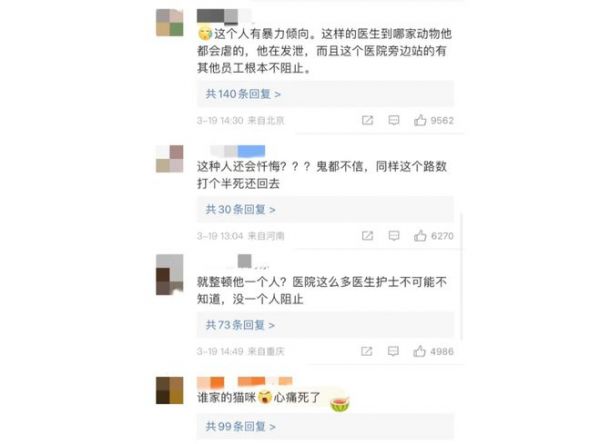Expand 共30条回复 replies
The image size is (600, 444).
click(x=241, y=209)
